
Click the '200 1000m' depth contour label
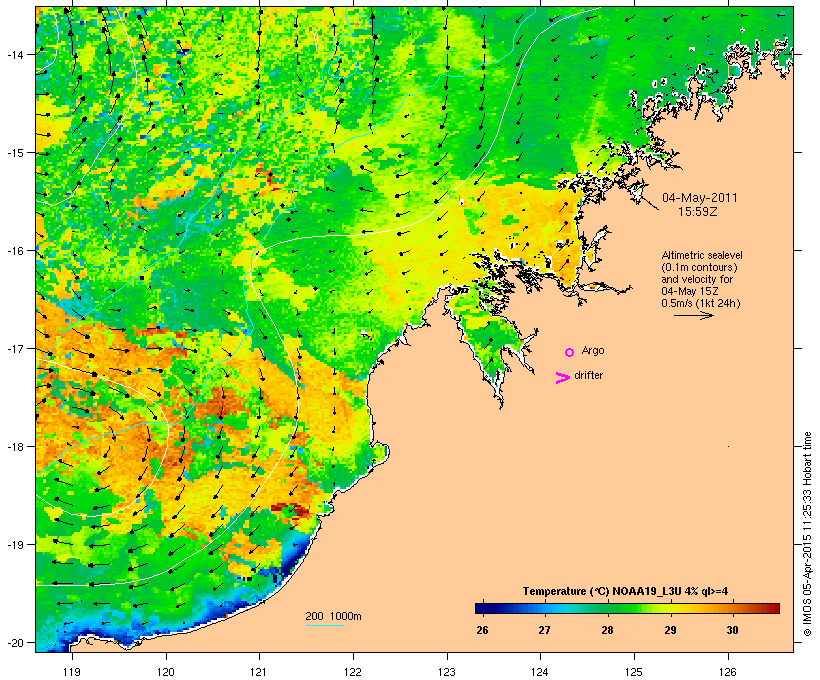click(x=333, y=616)
